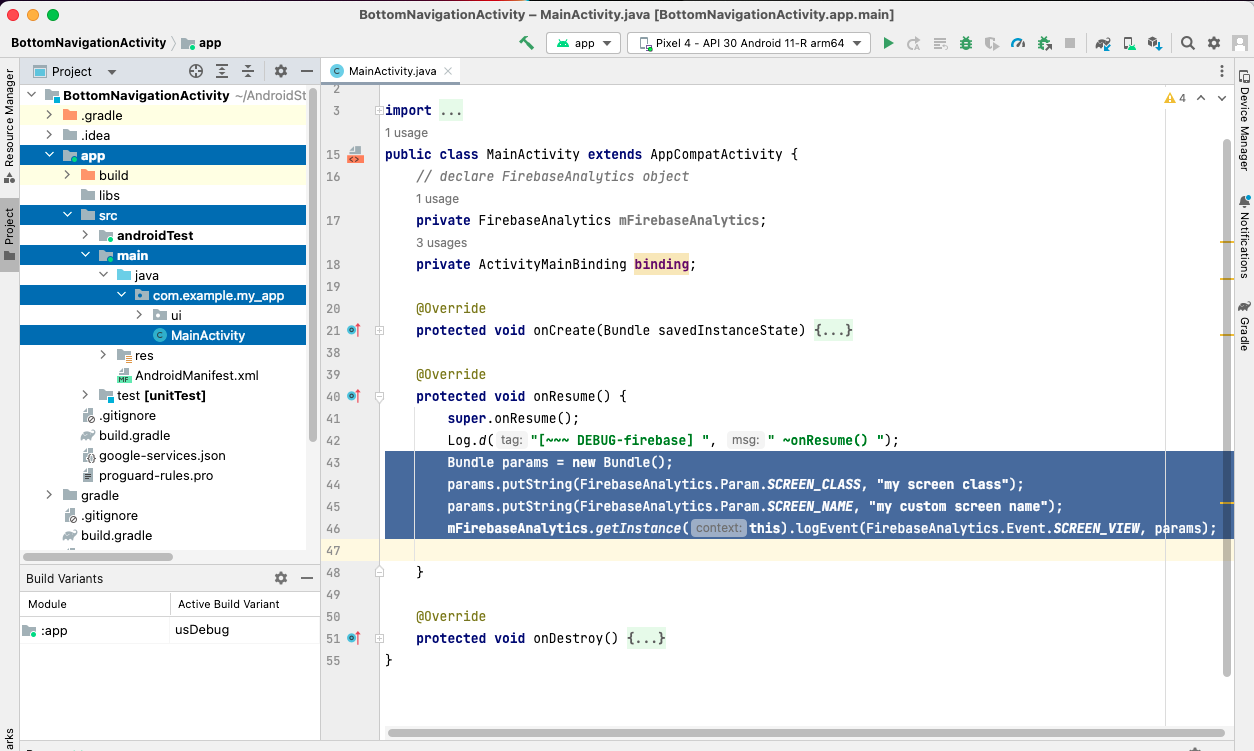Sync Project with Gradle Files elephant icon
The image size is (1254, 751).
click(1103, 43)
